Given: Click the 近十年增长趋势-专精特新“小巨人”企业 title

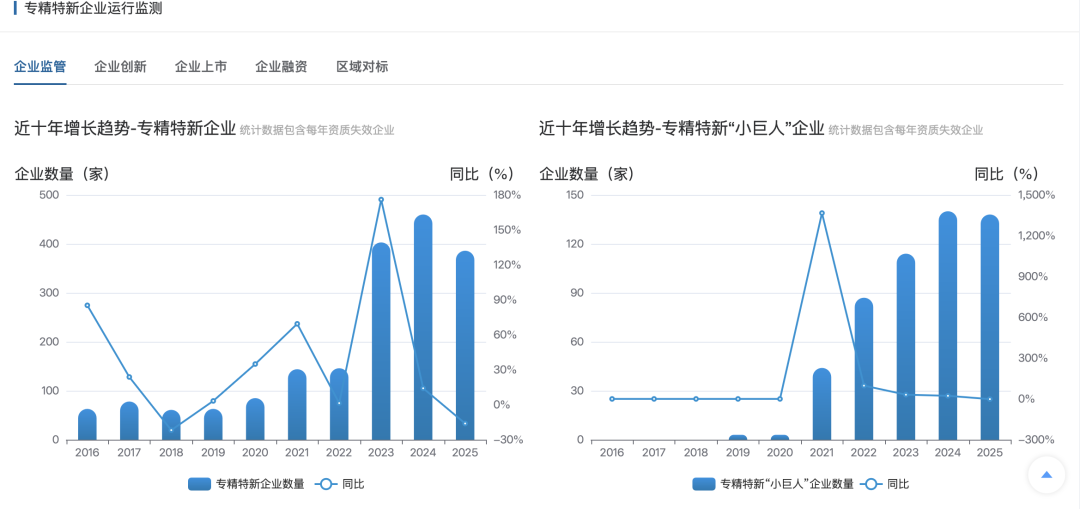Looking at the screenshot, I should point(682,129).
